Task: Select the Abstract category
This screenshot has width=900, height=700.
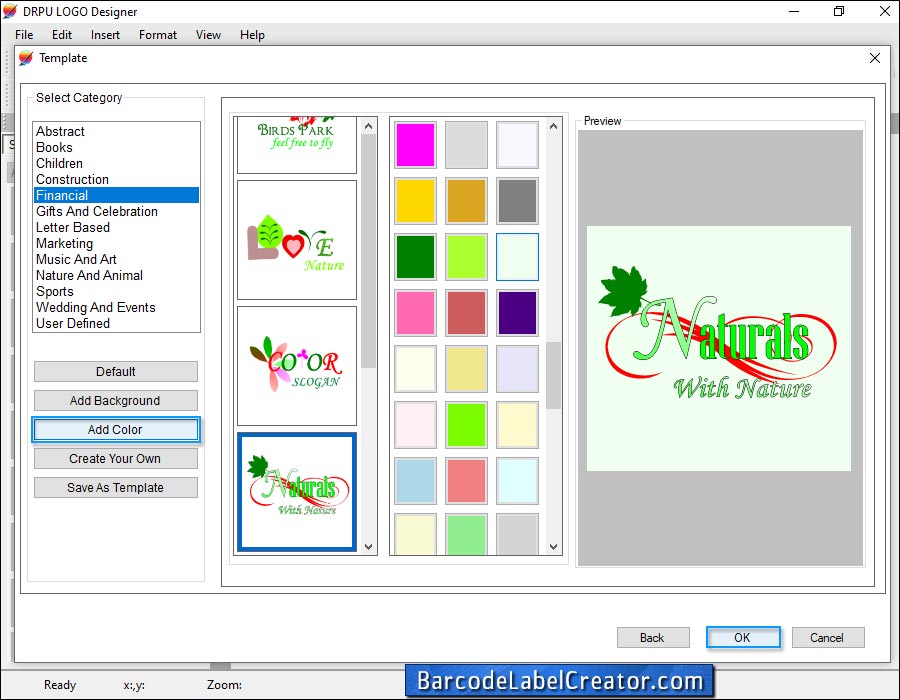Action: point(117,131)
